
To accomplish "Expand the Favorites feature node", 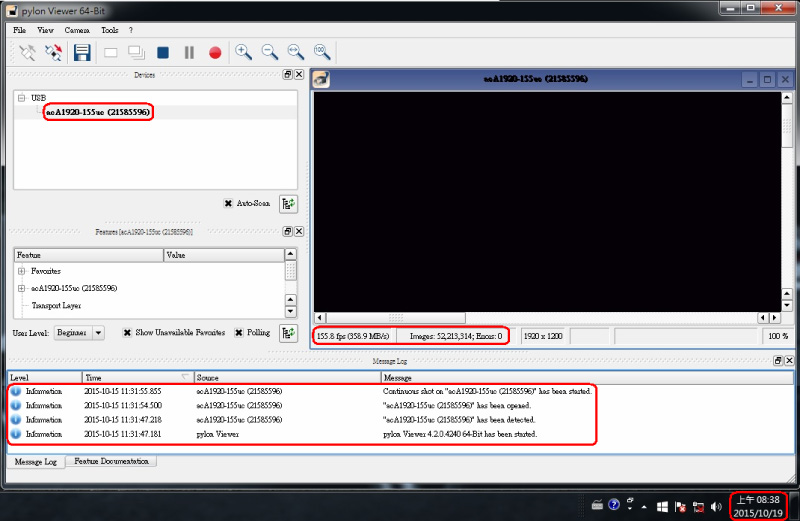I will tap(21, 271).
